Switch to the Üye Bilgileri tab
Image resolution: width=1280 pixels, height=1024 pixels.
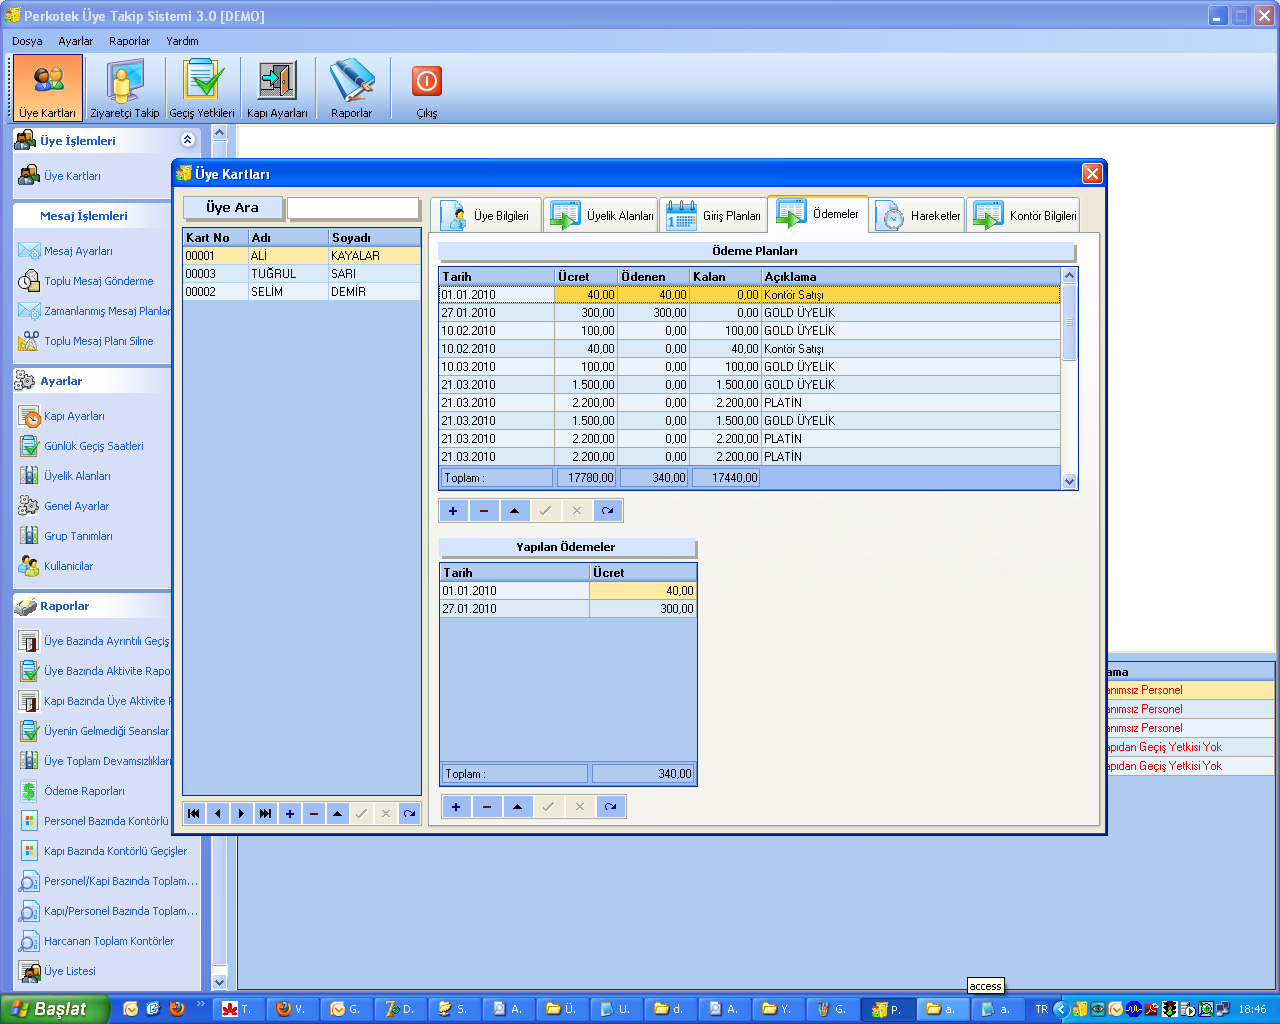(x=486, y=216)
